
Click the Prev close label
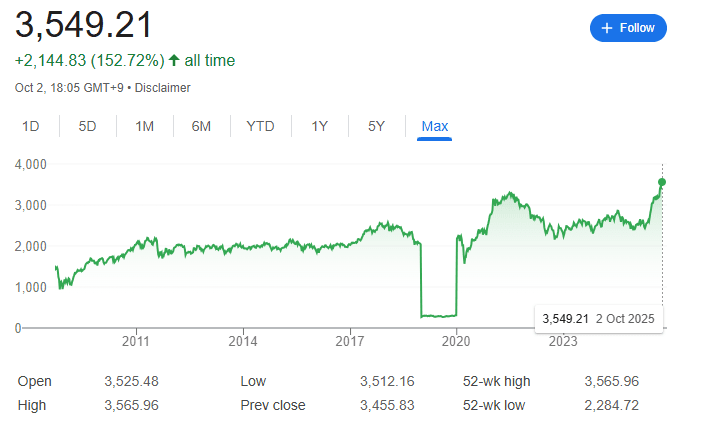coord(273,405)
